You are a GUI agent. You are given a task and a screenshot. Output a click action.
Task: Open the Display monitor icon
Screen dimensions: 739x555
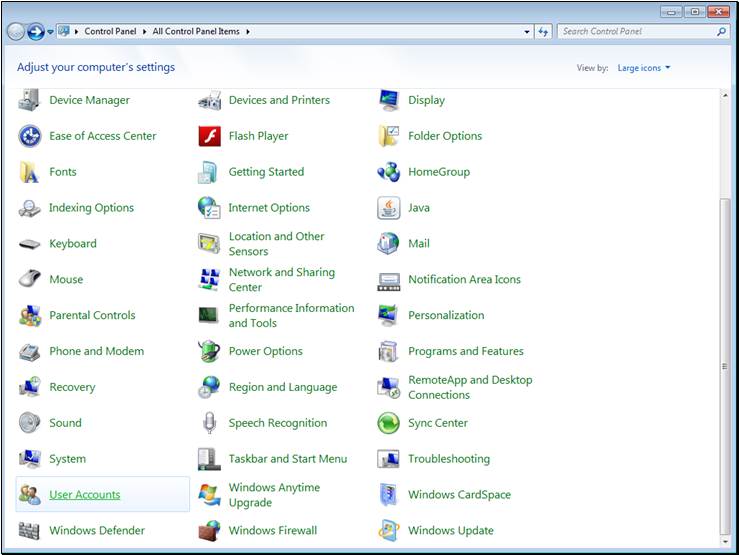(389, 100)
